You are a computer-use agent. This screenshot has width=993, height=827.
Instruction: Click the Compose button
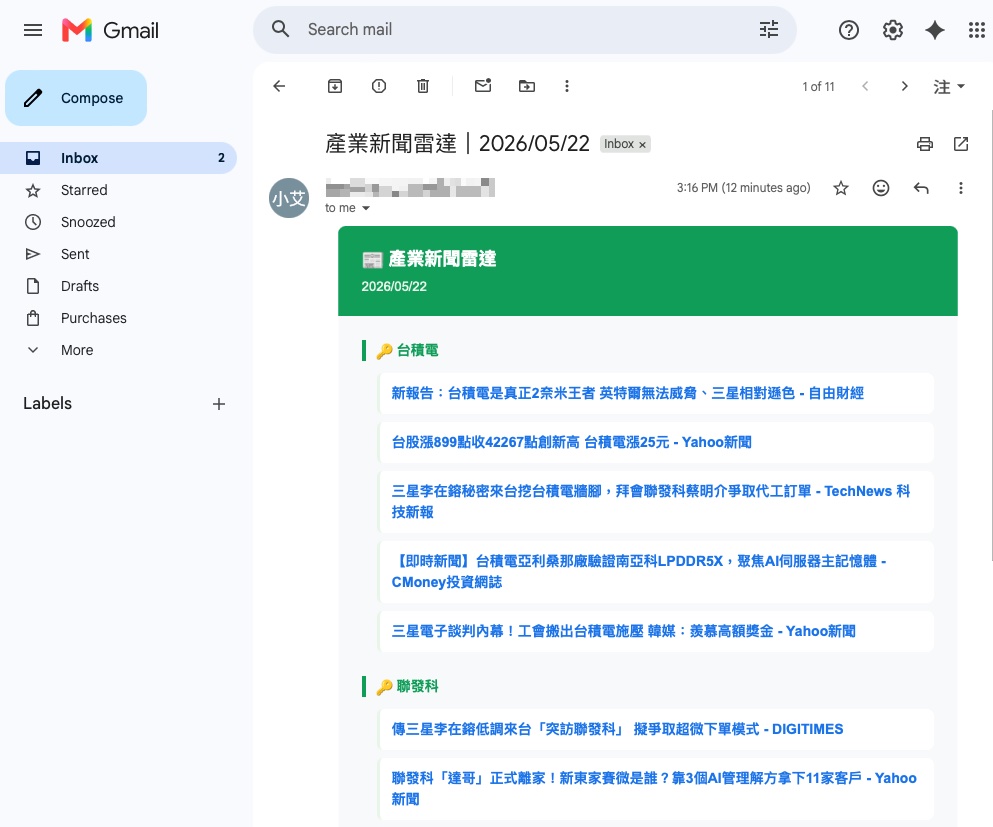(76, 98)
